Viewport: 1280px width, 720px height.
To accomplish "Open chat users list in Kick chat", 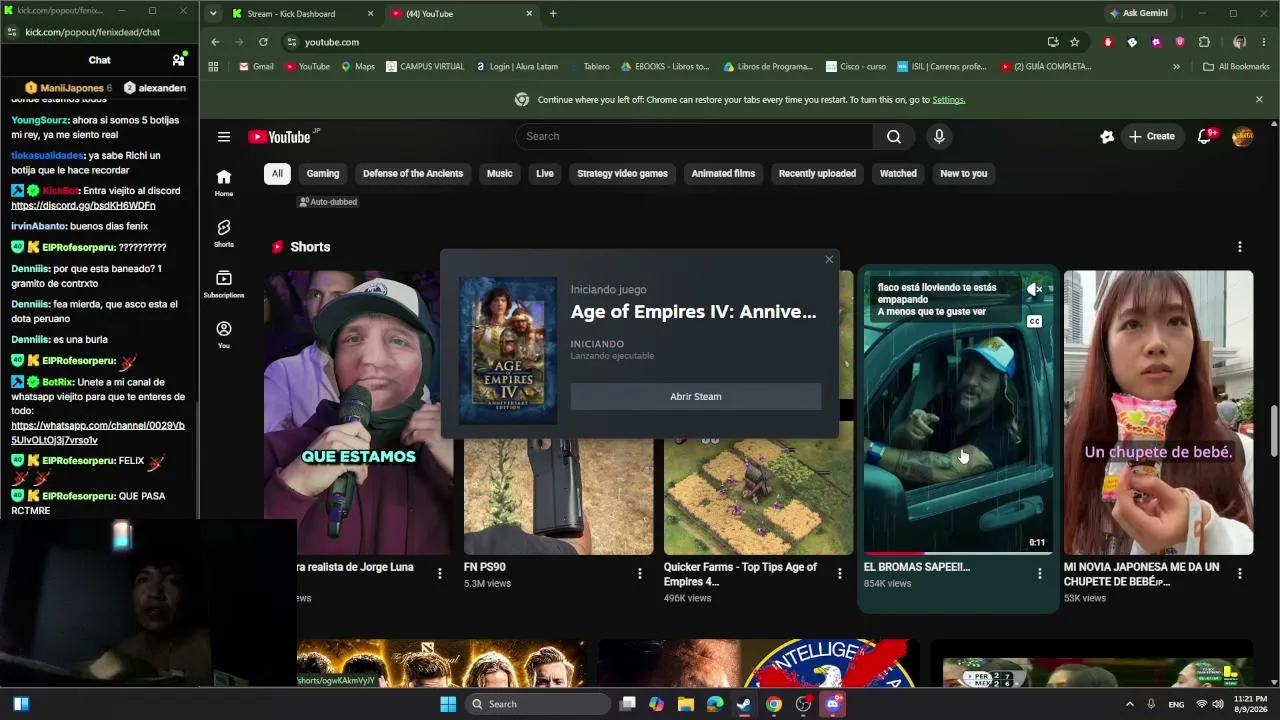I will 178,60.
